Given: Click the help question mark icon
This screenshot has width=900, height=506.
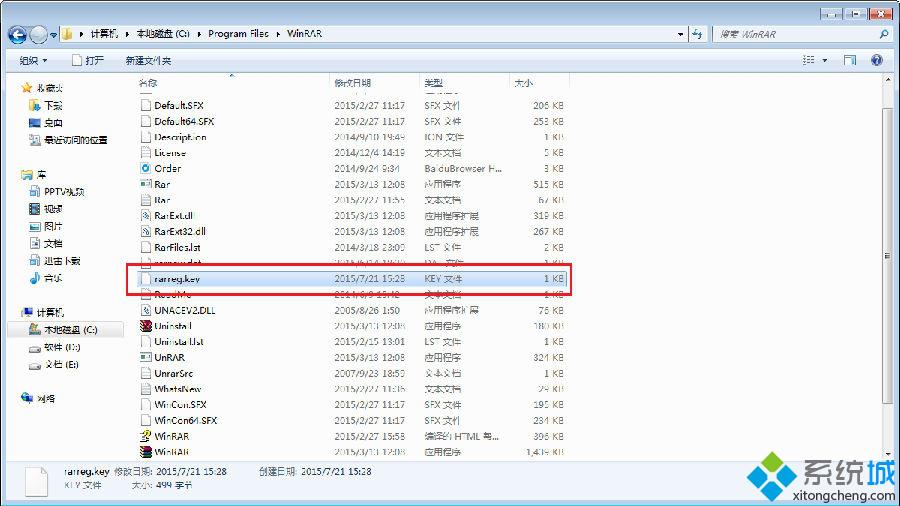Looking at the screenshot, I should (x=877, y=60).
